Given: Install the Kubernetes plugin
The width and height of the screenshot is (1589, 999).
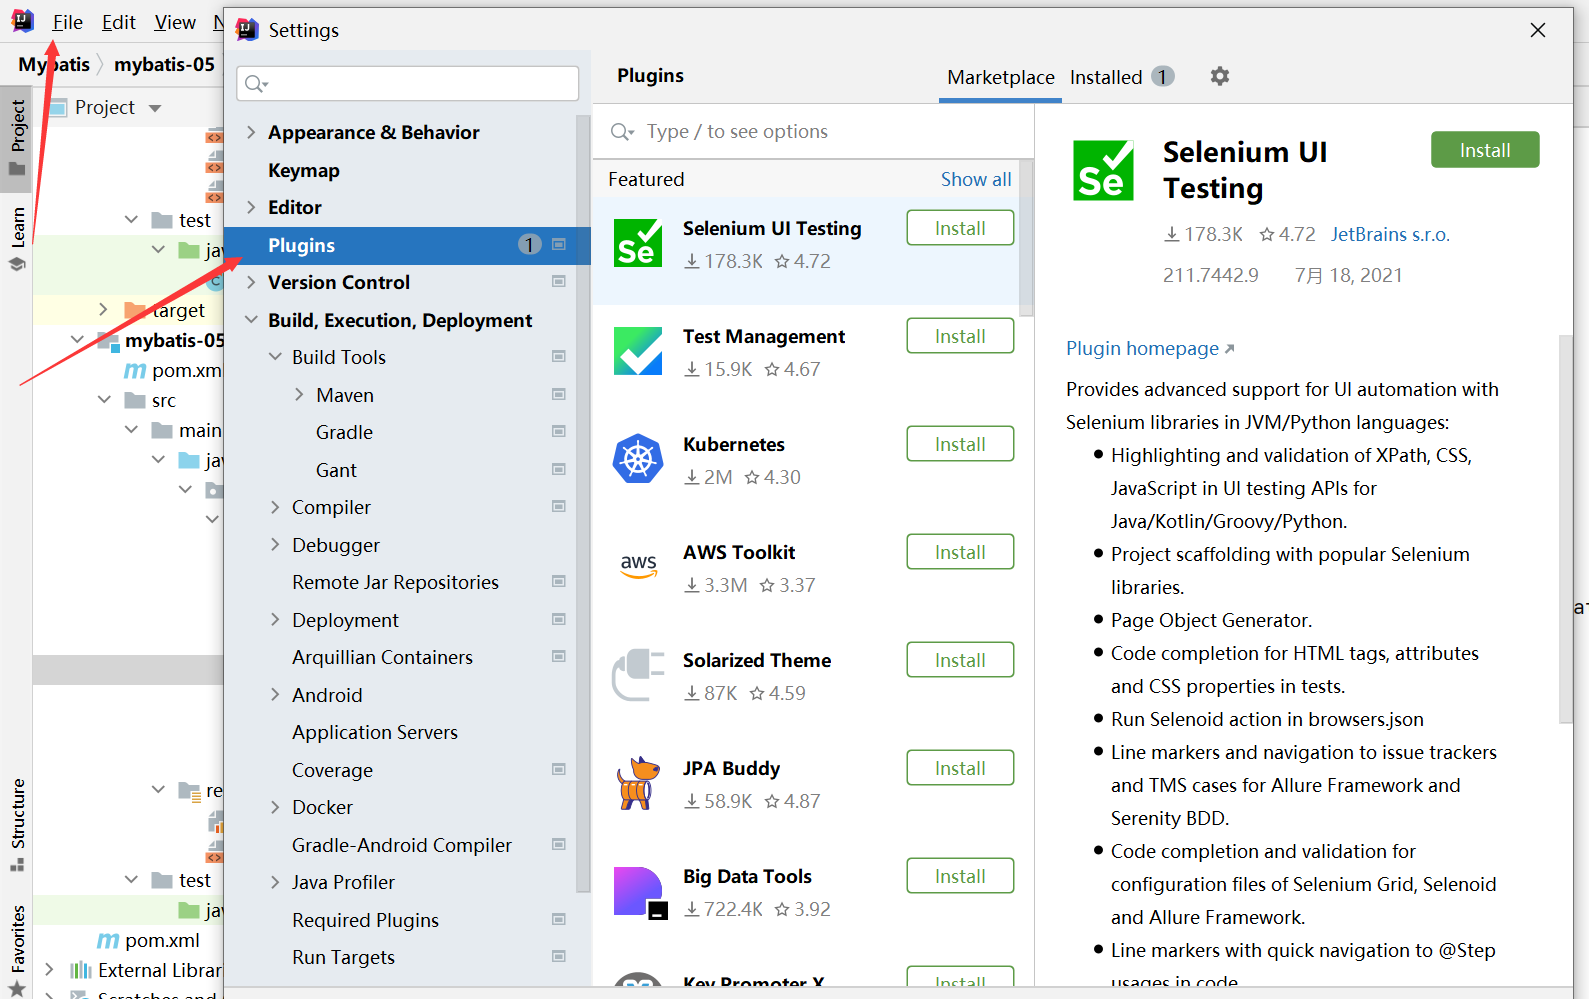Looking at the screenshot, I should [959, 444].
